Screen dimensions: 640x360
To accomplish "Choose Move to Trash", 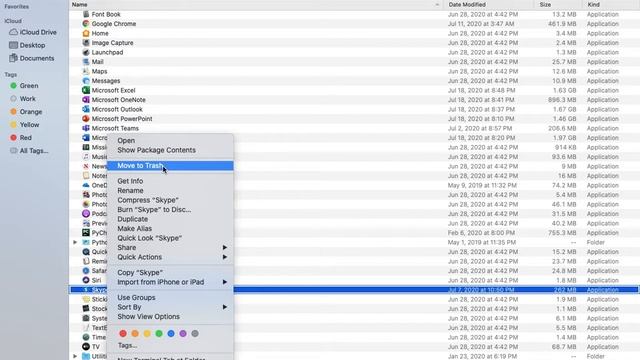I will click(170, 165).
